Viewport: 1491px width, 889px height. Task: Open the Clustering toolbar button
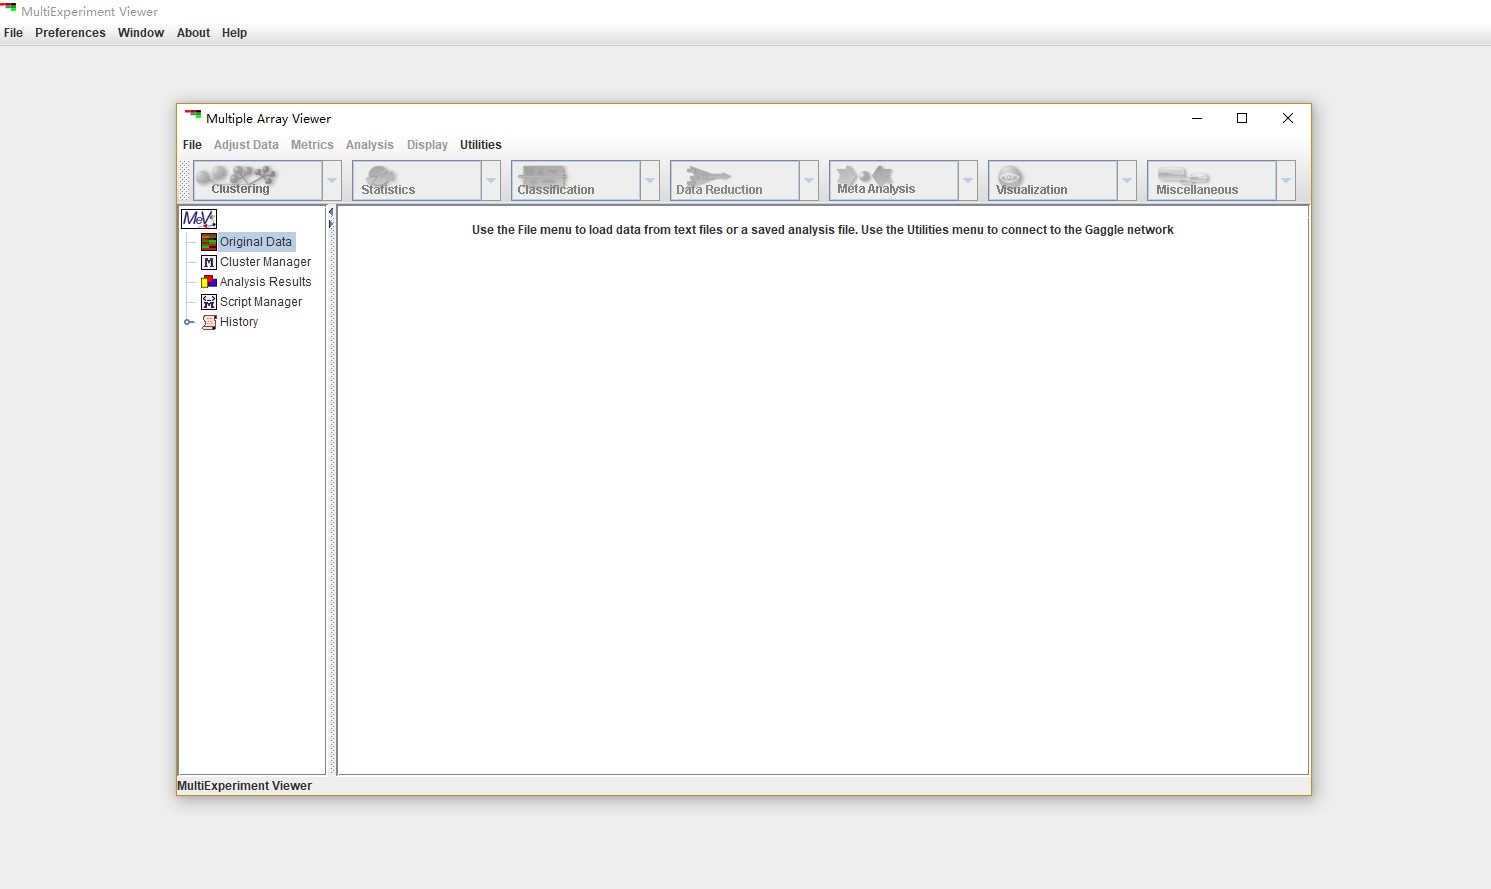[258, 181]
